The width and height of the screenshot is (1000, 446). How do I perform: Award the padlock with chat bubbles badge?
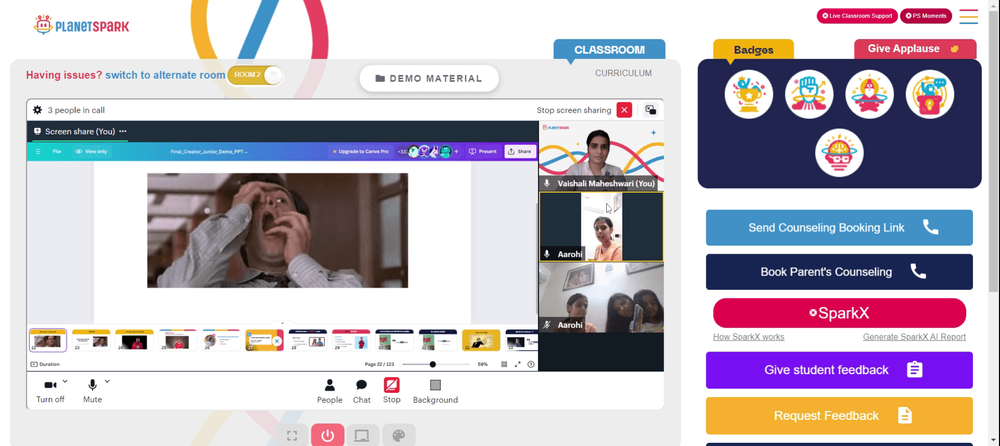pos(930,94)
